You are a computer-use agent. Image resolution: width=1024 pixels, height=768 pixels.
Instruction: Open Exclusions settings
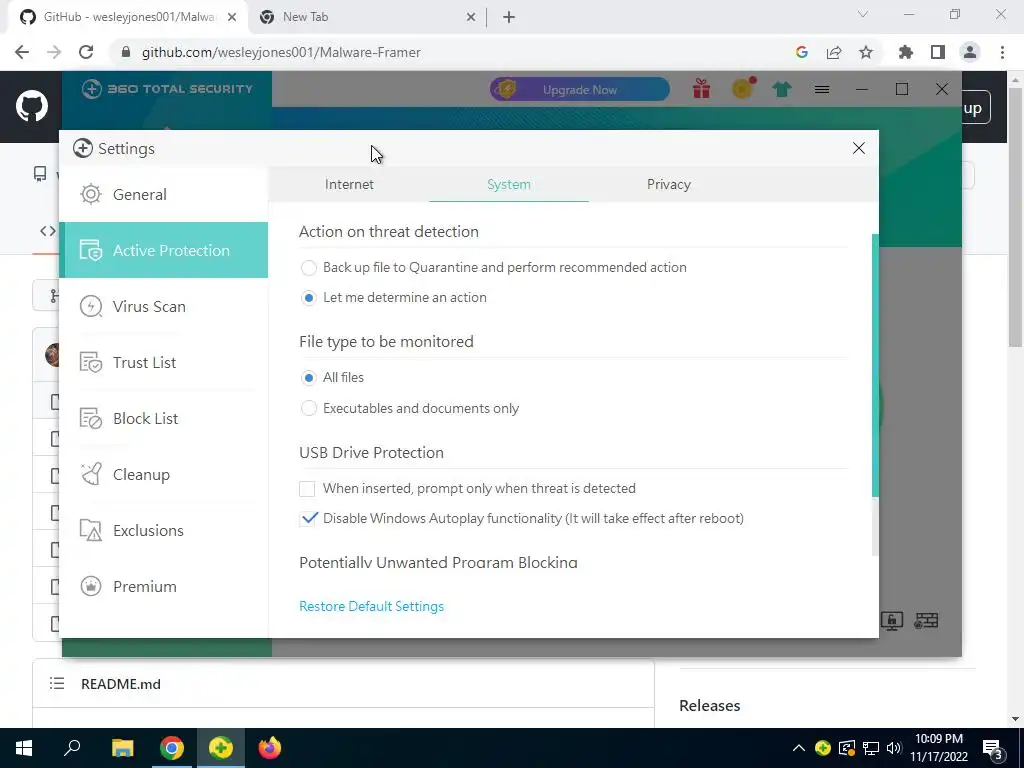click(163, 530)
